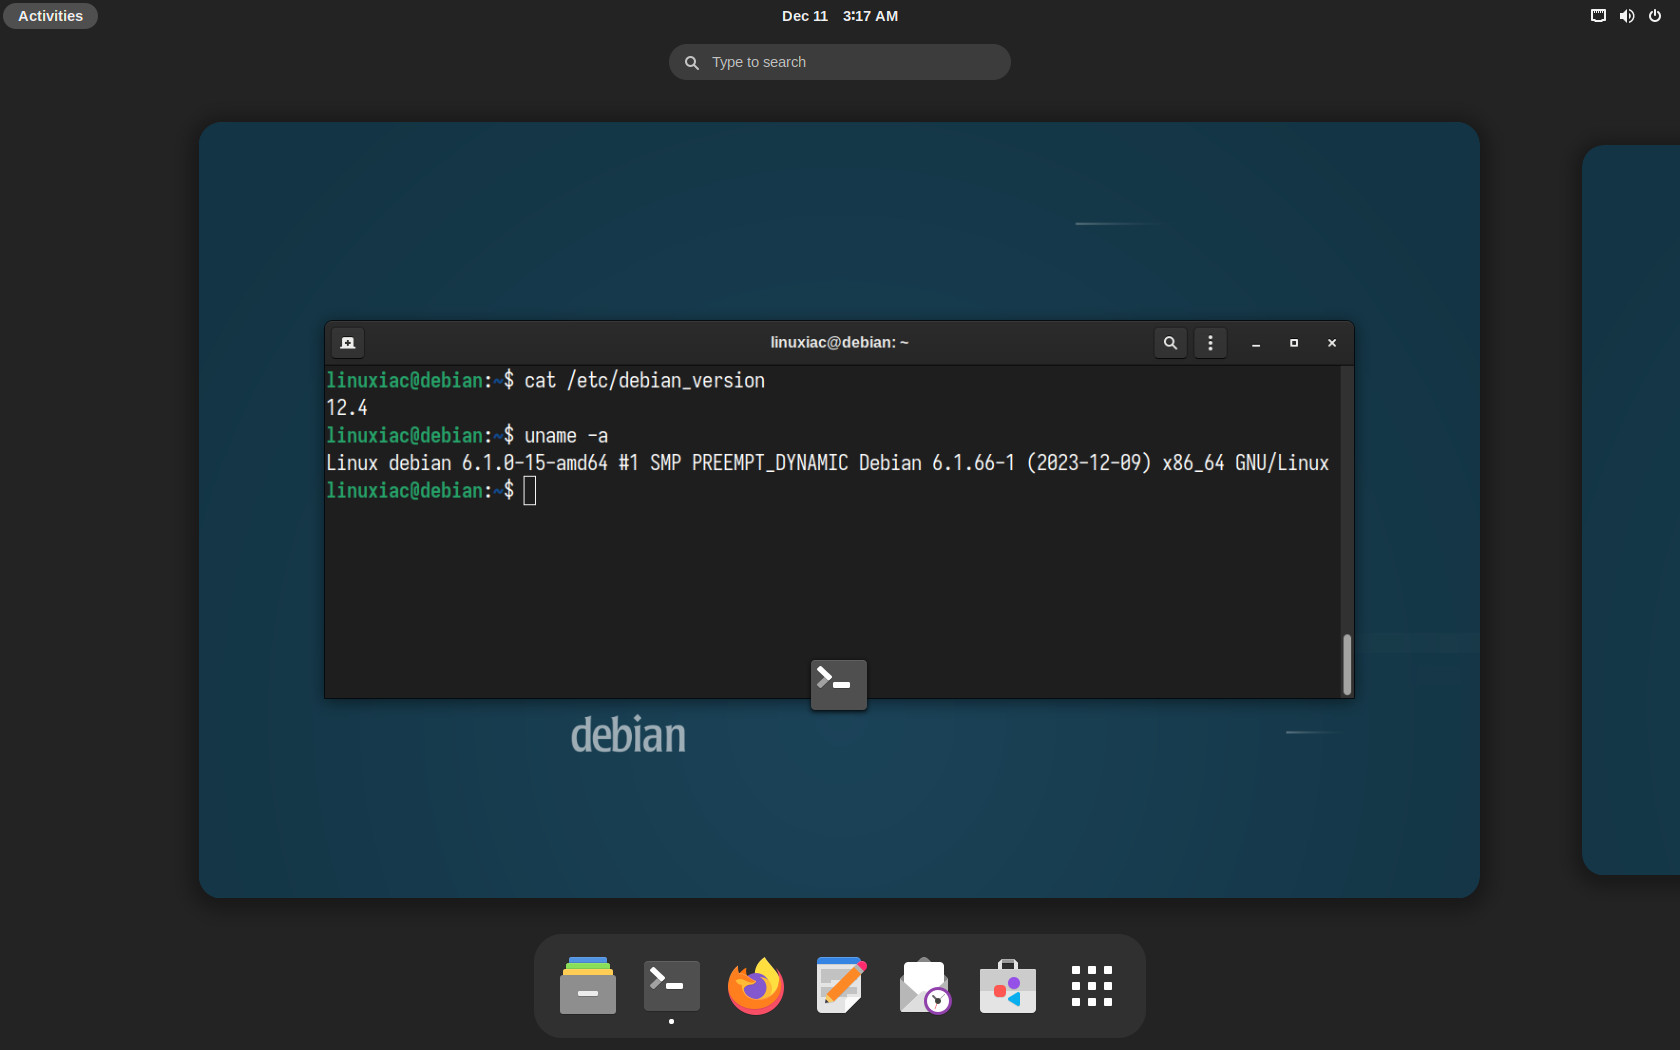Screen dimensions: 1680x1050
Task: Click the terminal title linuxiac@debian: ~
Action: 839,343
